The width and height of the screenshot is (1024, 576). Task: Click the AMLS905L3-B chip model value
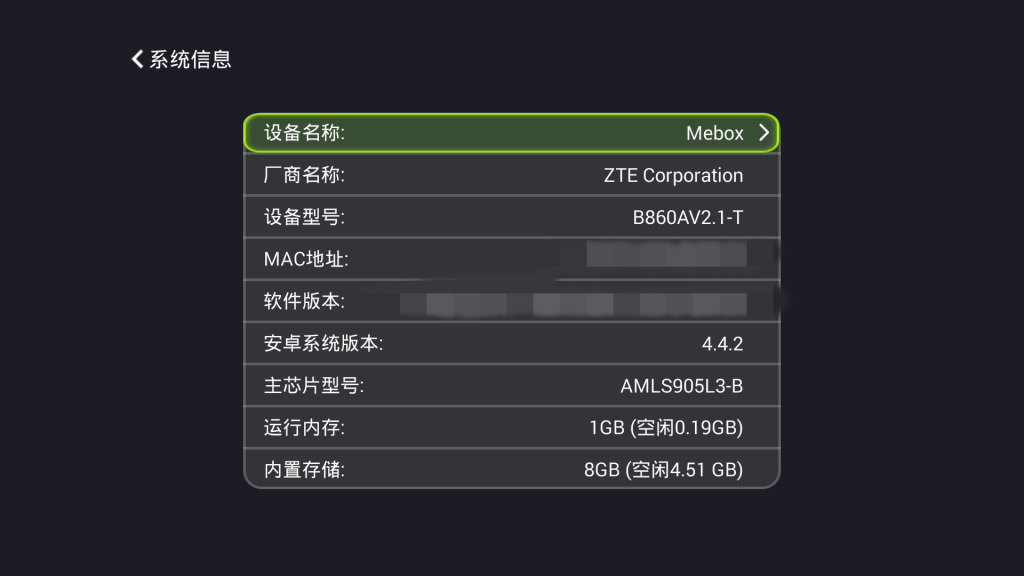(x=681, y=386)
